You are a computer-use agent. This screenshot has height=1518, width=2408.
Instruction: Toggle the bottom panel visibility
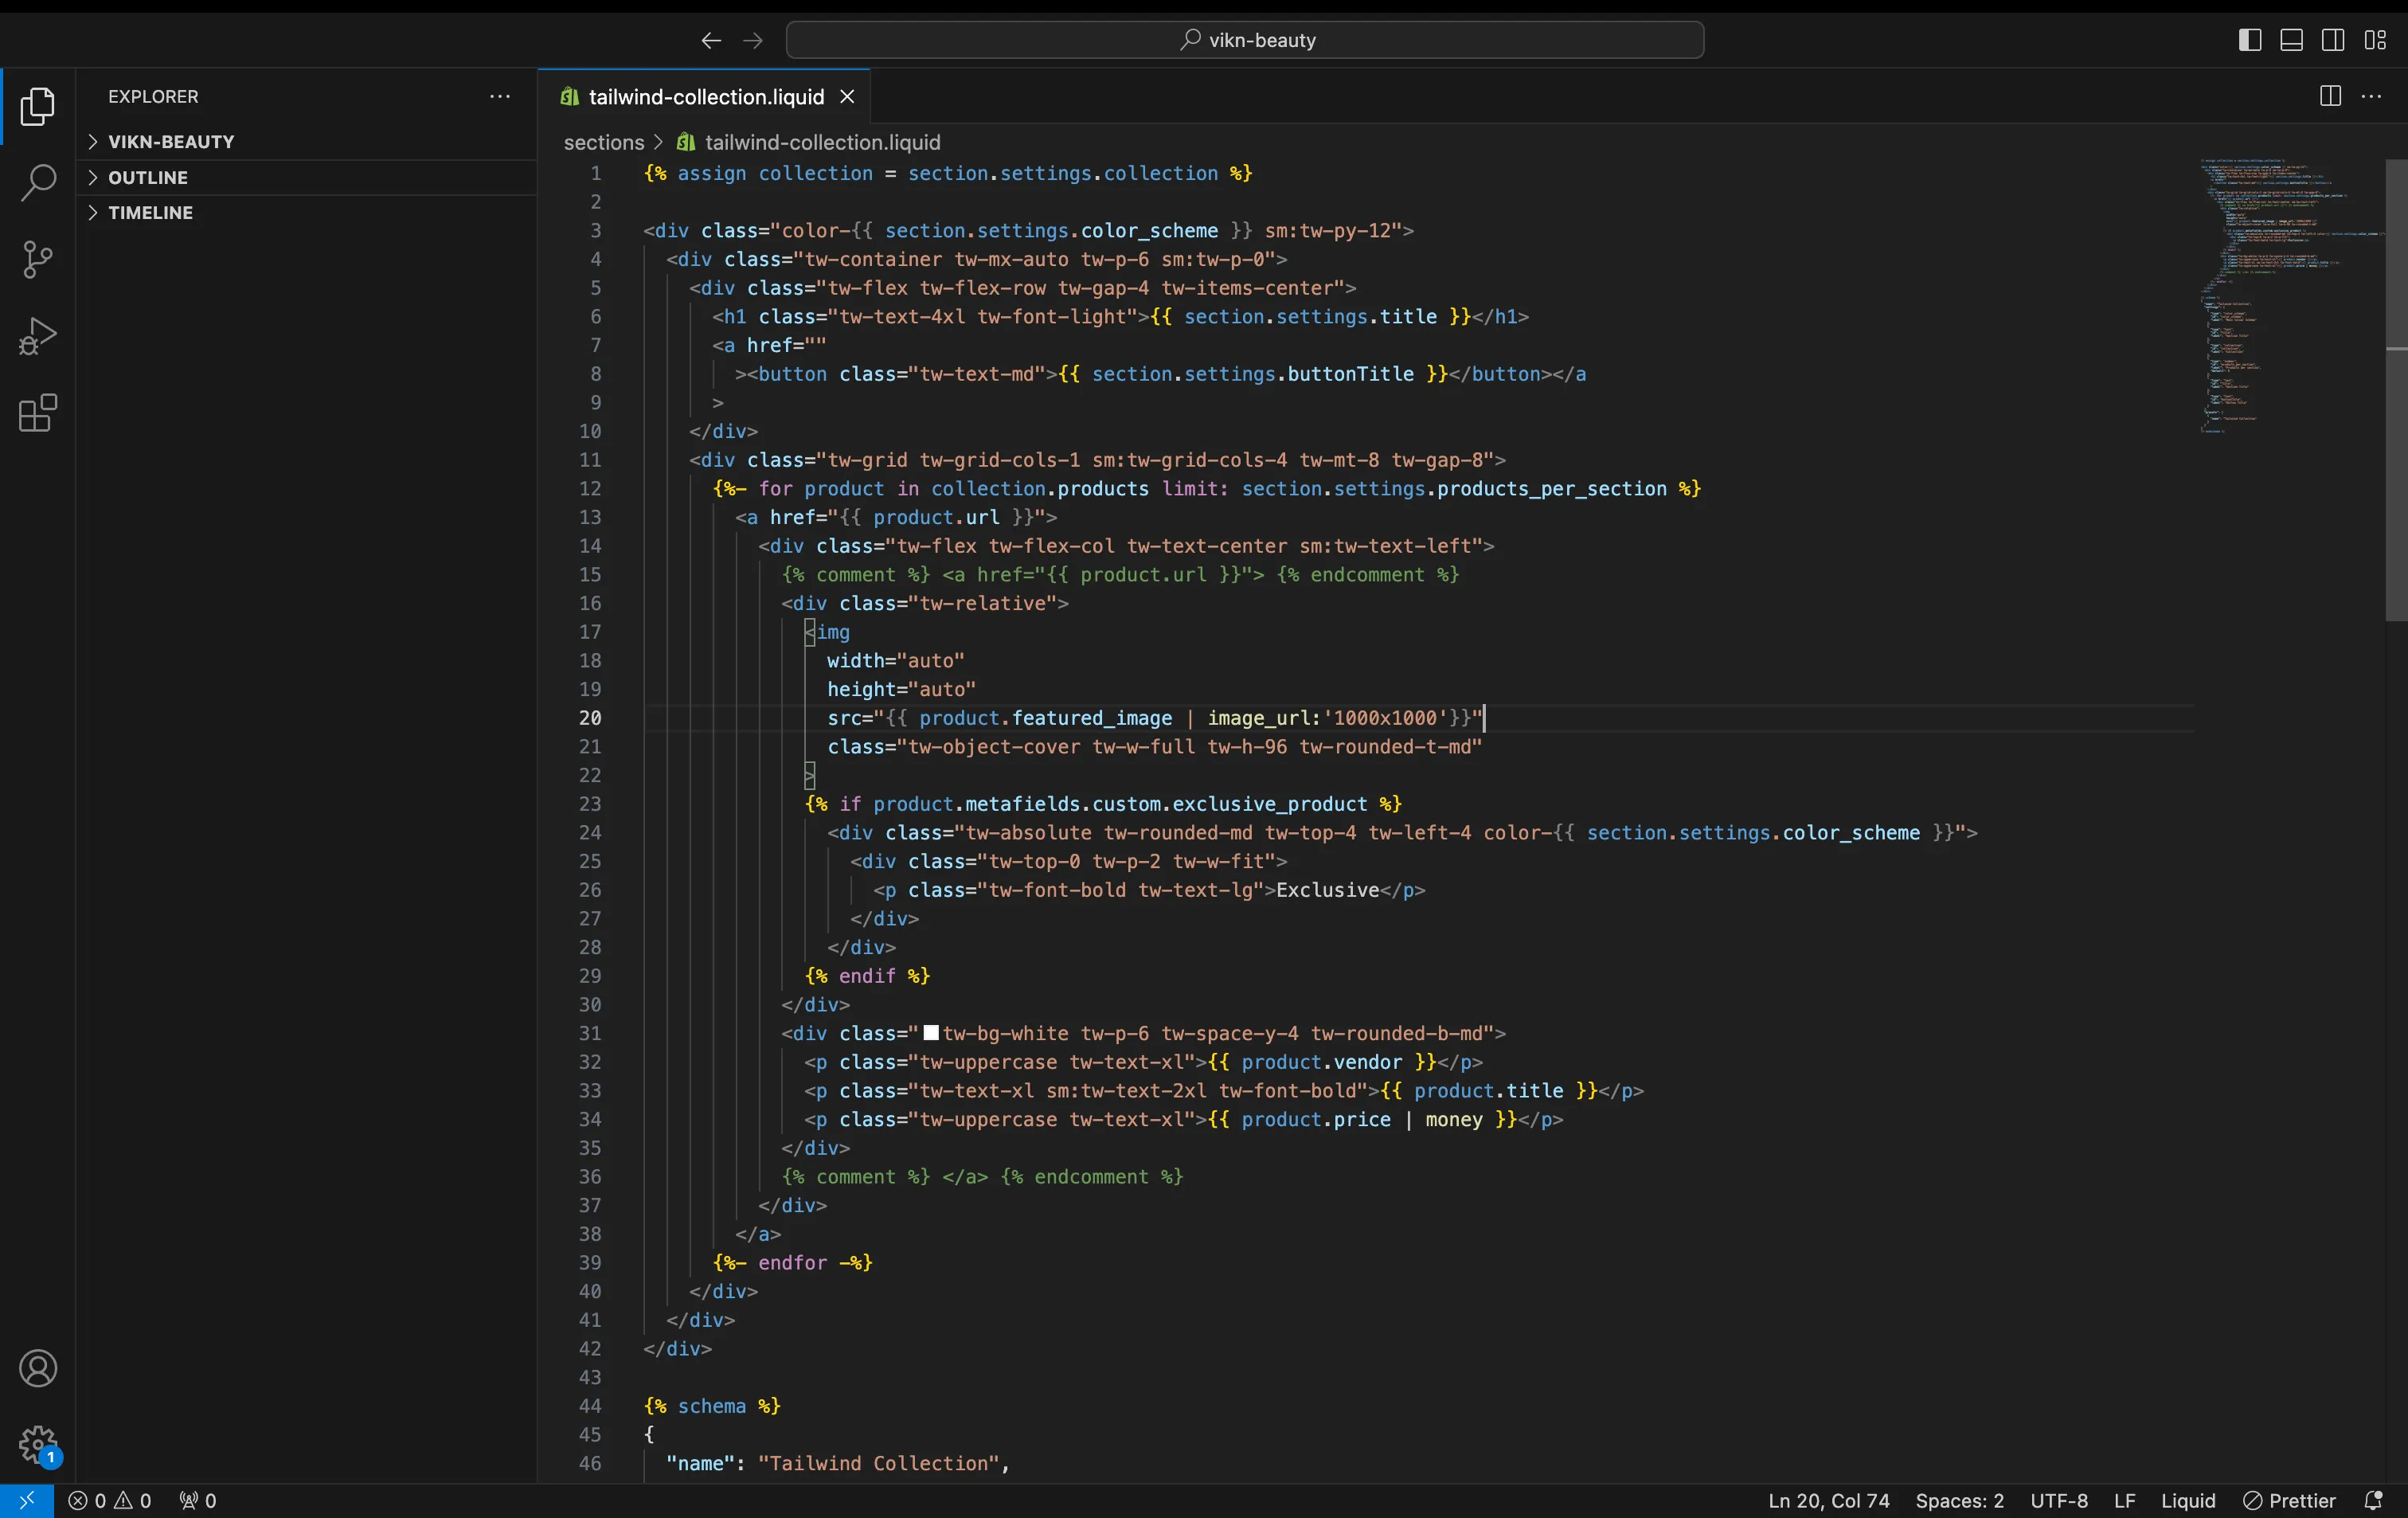coord(2292,40)
